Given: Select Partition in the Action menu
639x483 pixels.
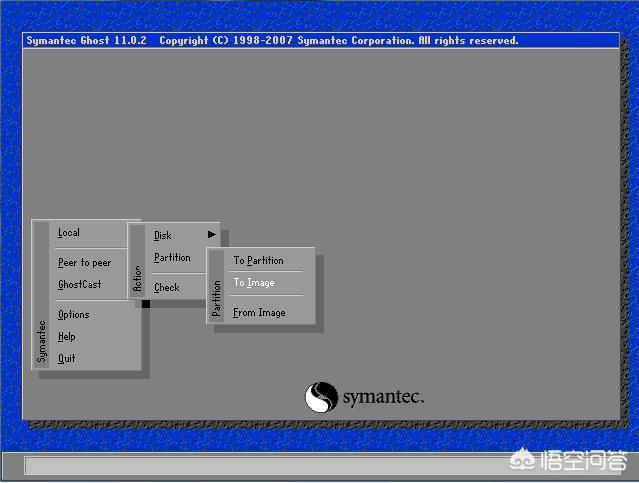Looking at the screenshot, I should (172, 257).
